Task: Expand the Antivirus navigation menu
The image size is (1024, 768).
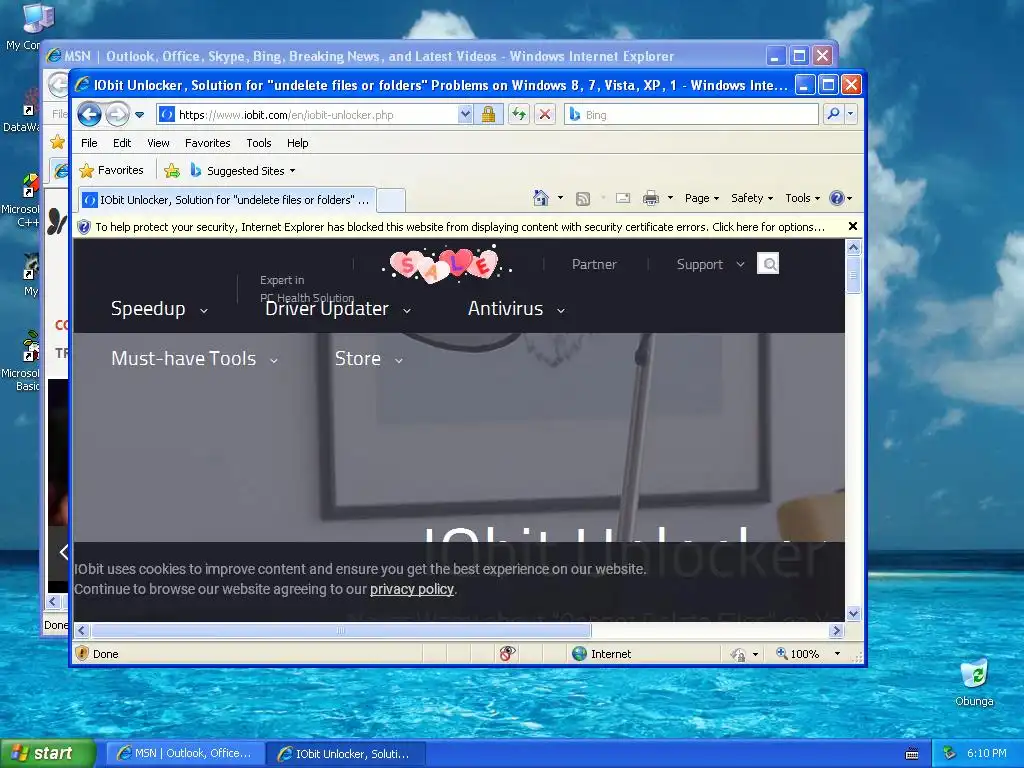Action: [517, 308]
